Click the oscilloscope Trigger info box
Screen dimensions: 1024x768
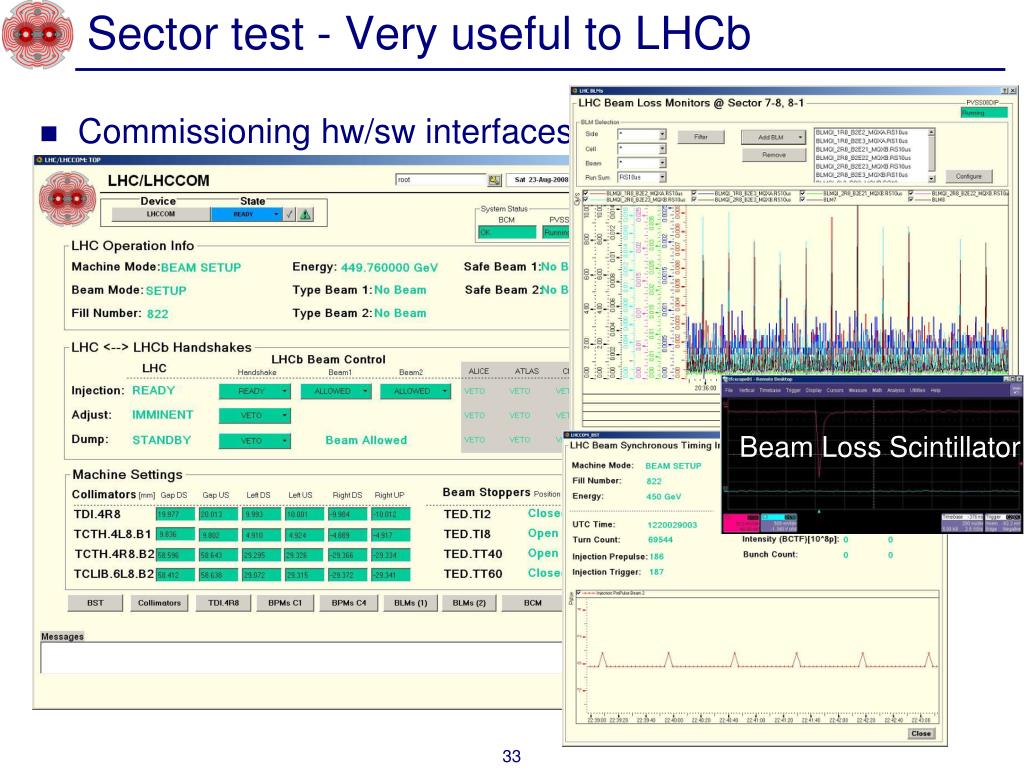[x=1003, y=523]
